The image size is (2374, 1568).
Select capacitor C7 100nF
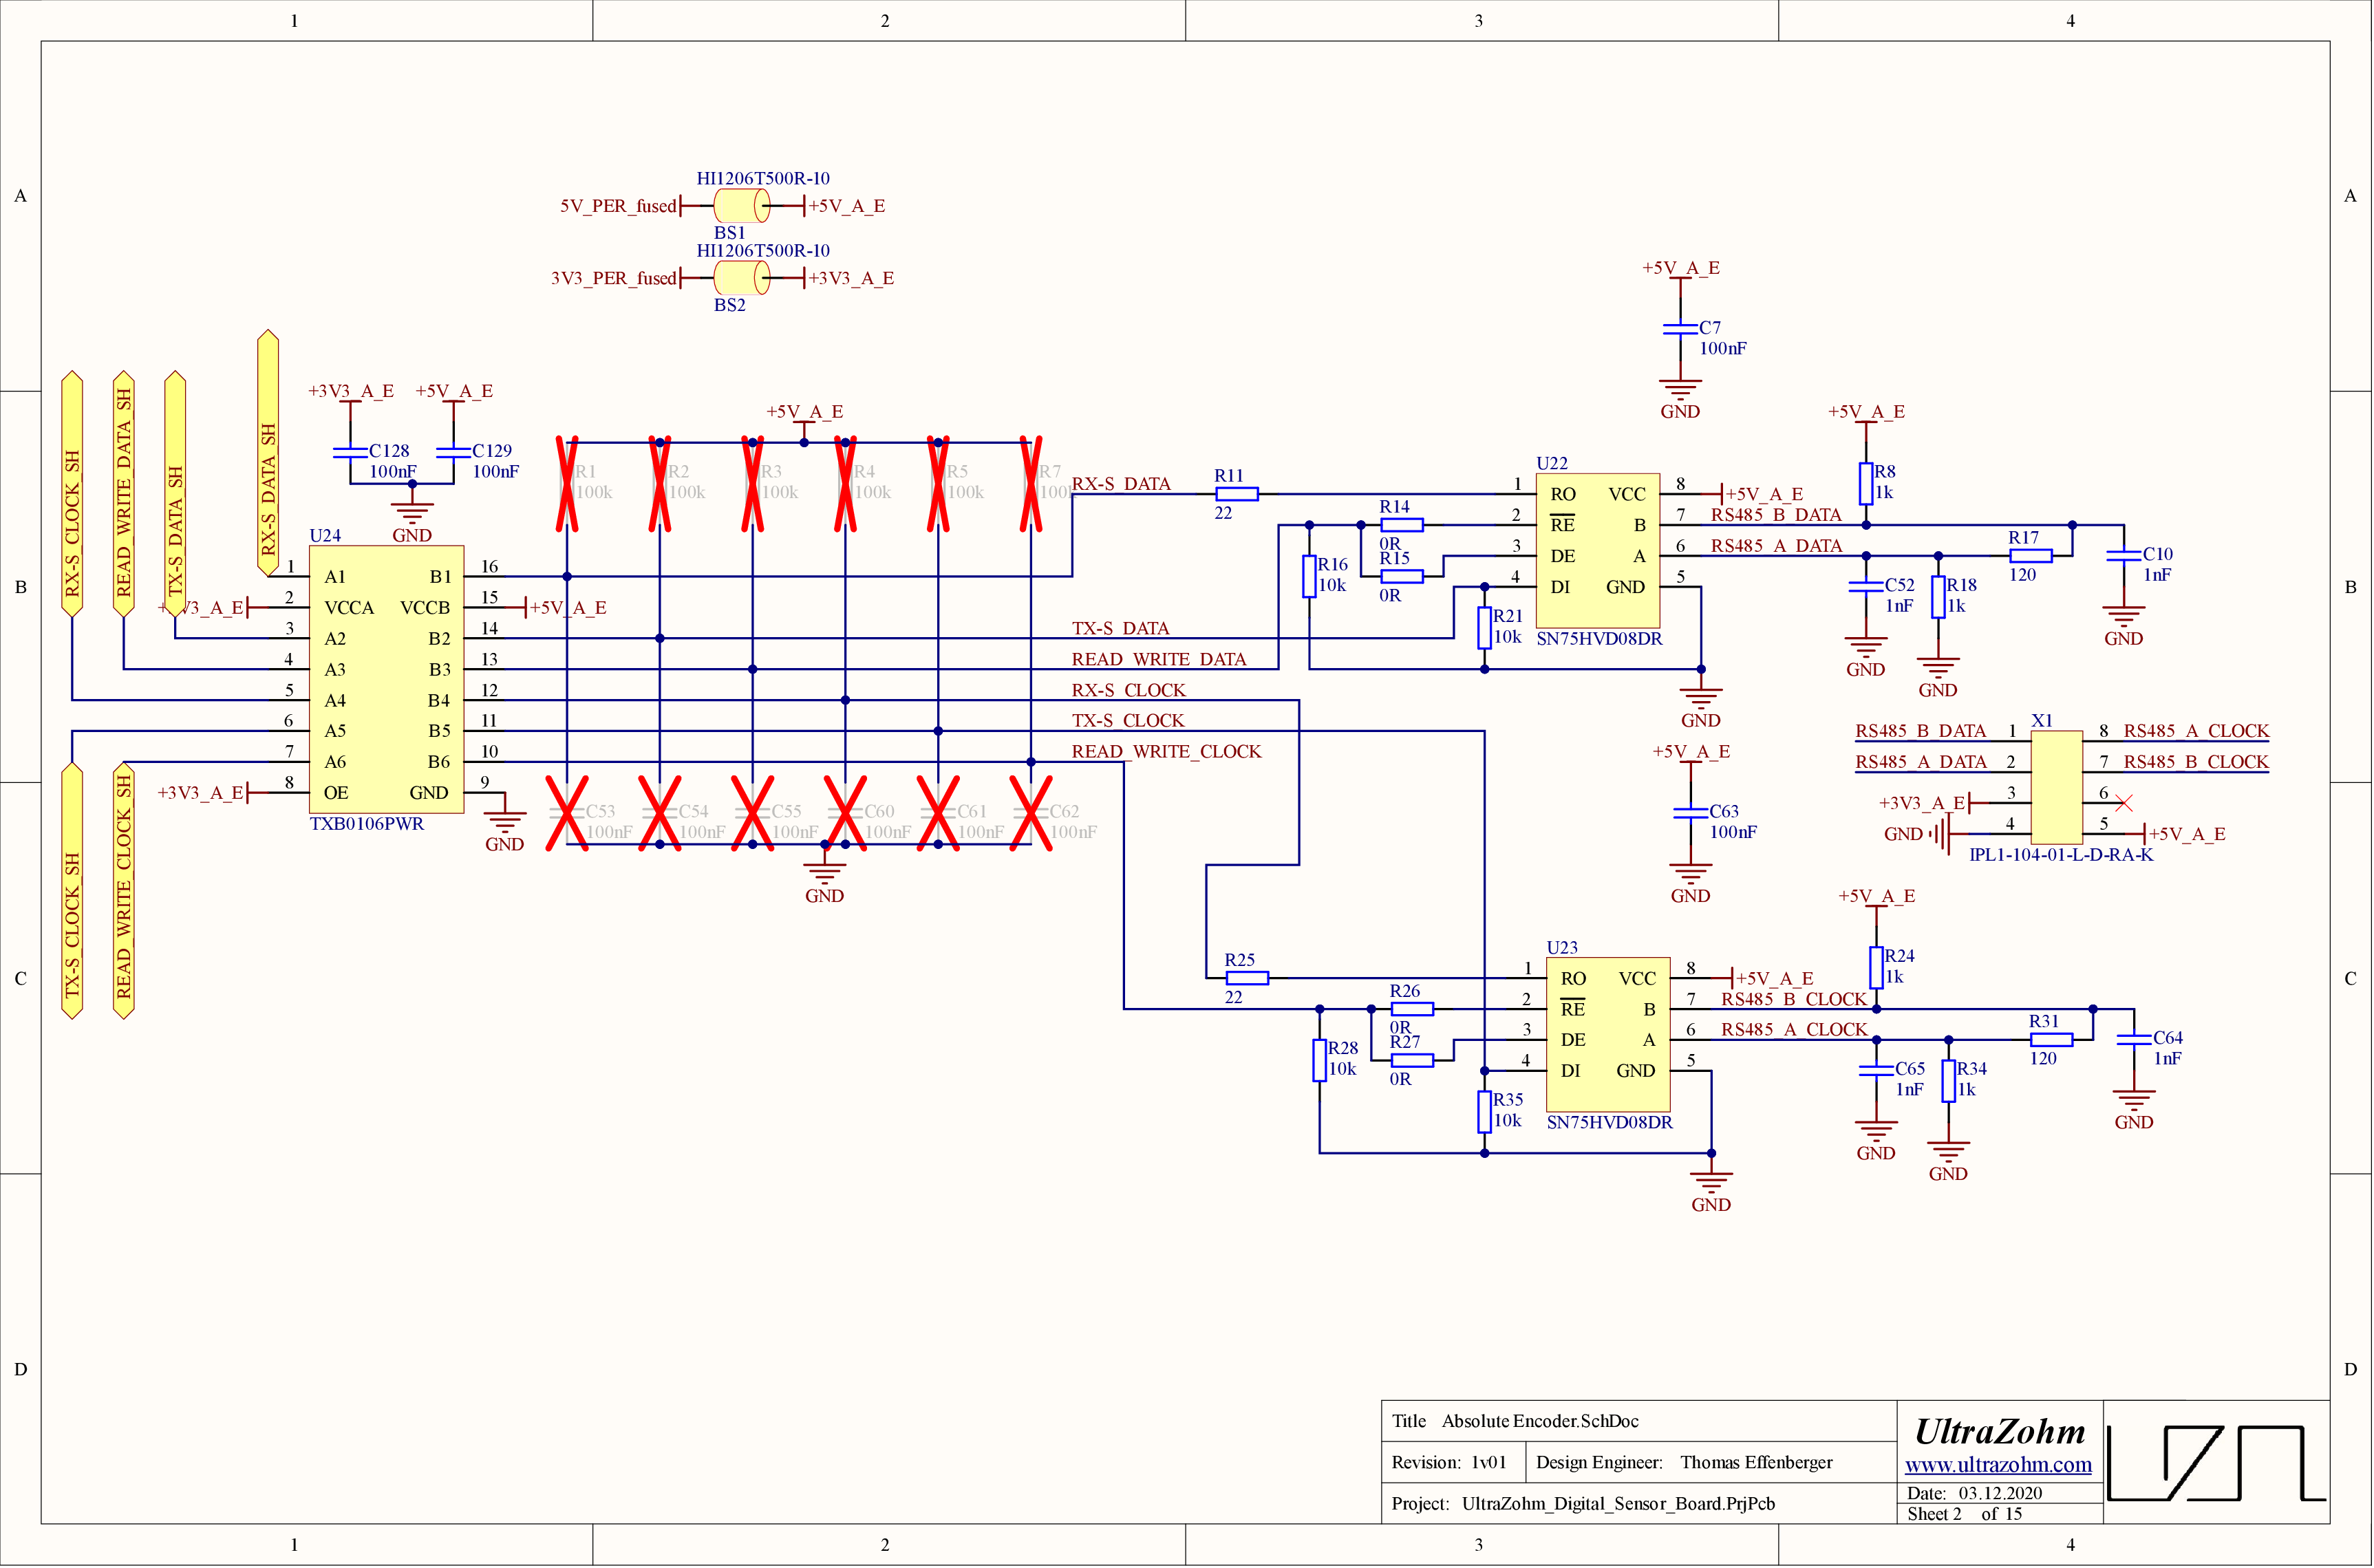1681,329
